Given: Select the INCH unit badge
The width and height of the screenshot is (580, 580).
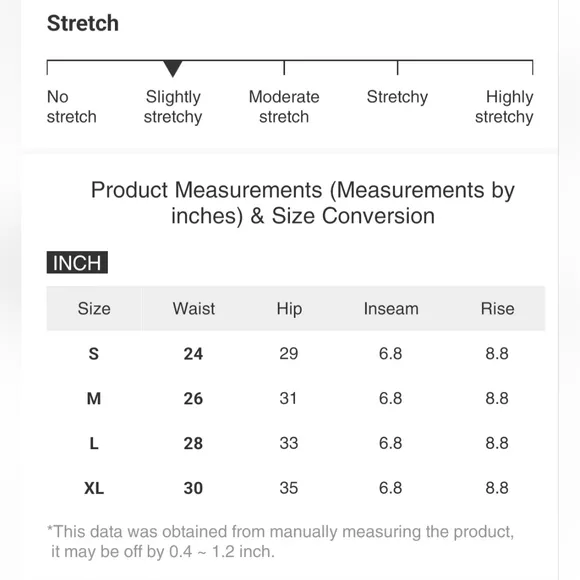Looking at the screenshot, I should coord(77,262).
